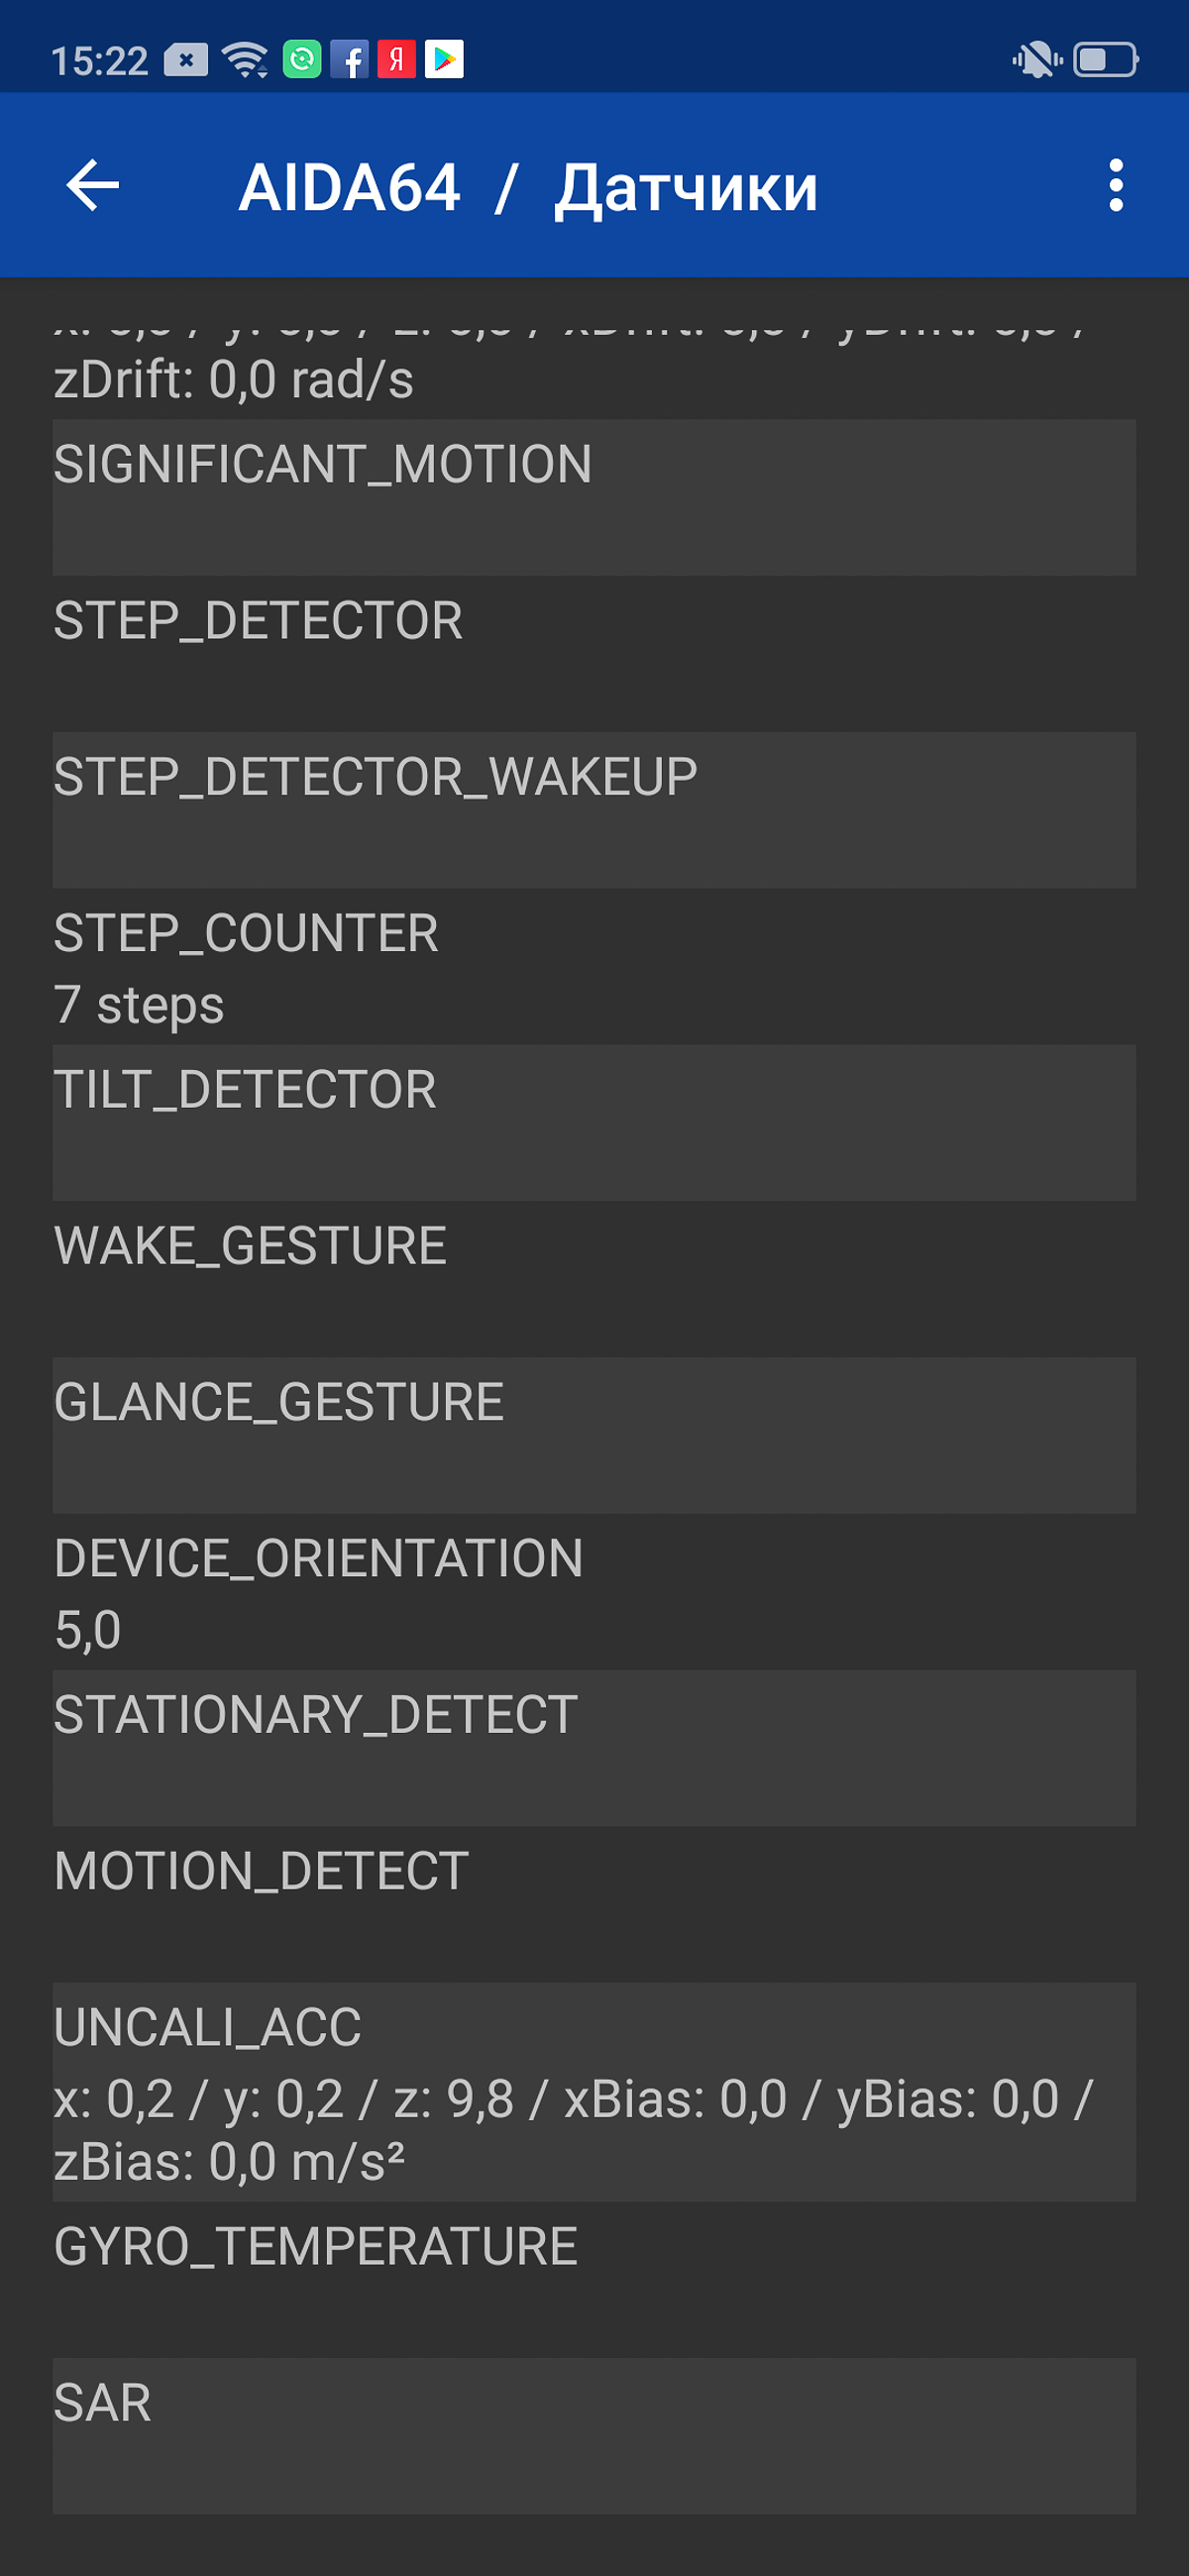Tap the back arrow in header
The image size is (1189, 2576).
pyautogui.click(x=92, y=185)
